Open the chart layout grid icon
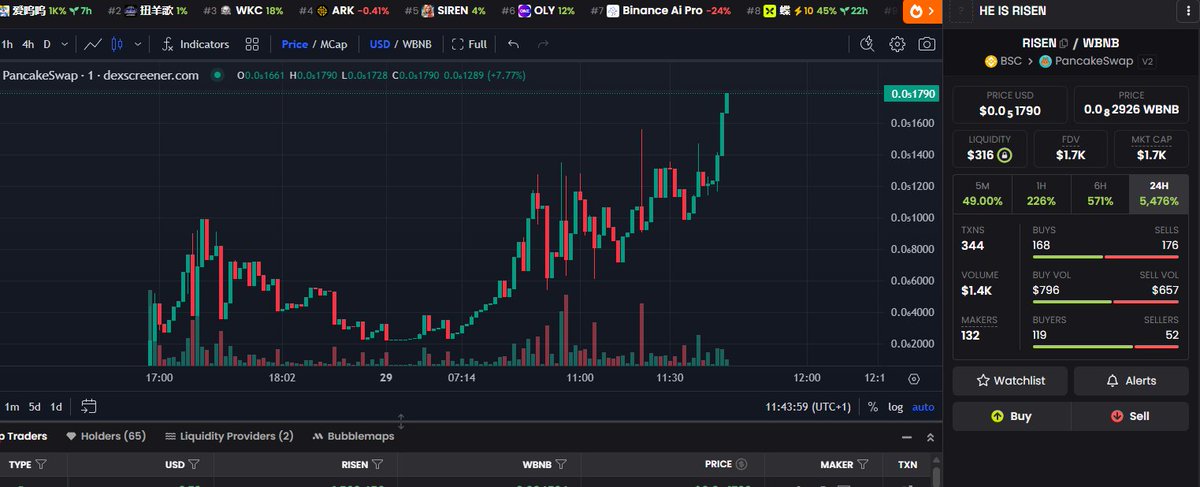The image size is (1200, 487). pyautogui.click(x=252, y=44)
